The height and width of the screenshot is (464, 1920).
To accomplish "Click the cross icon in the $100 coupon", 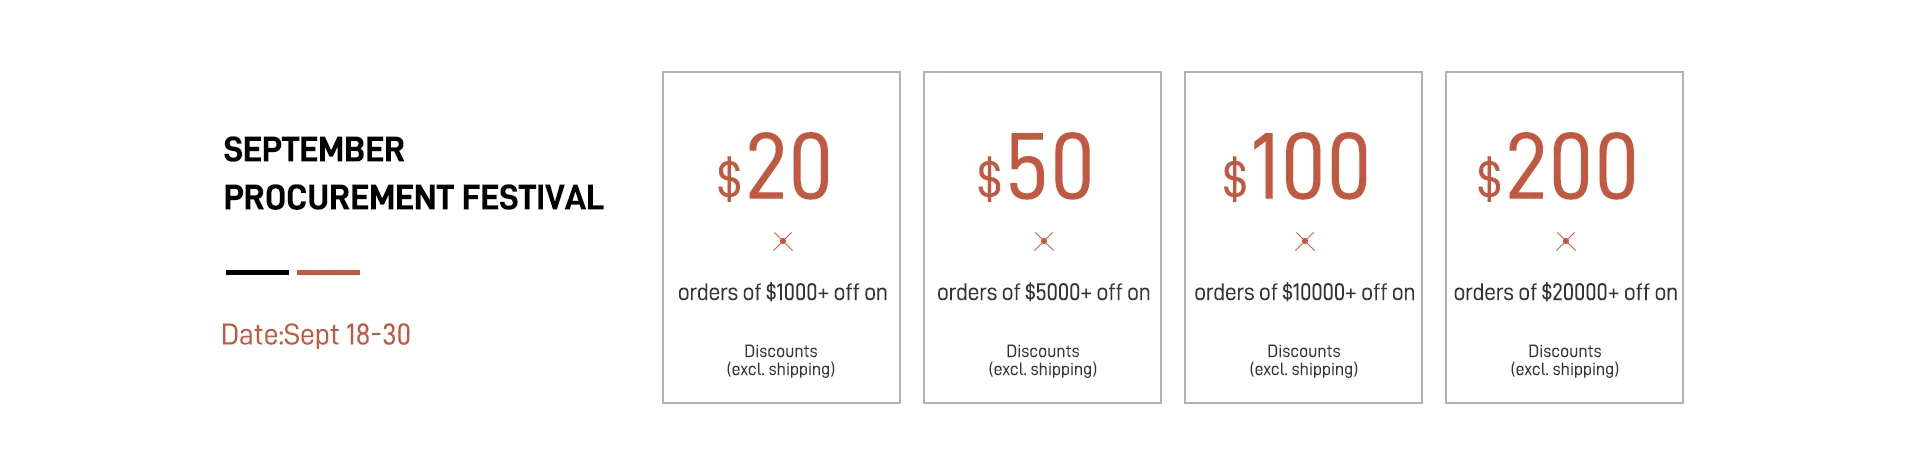I will [1305, 241].
